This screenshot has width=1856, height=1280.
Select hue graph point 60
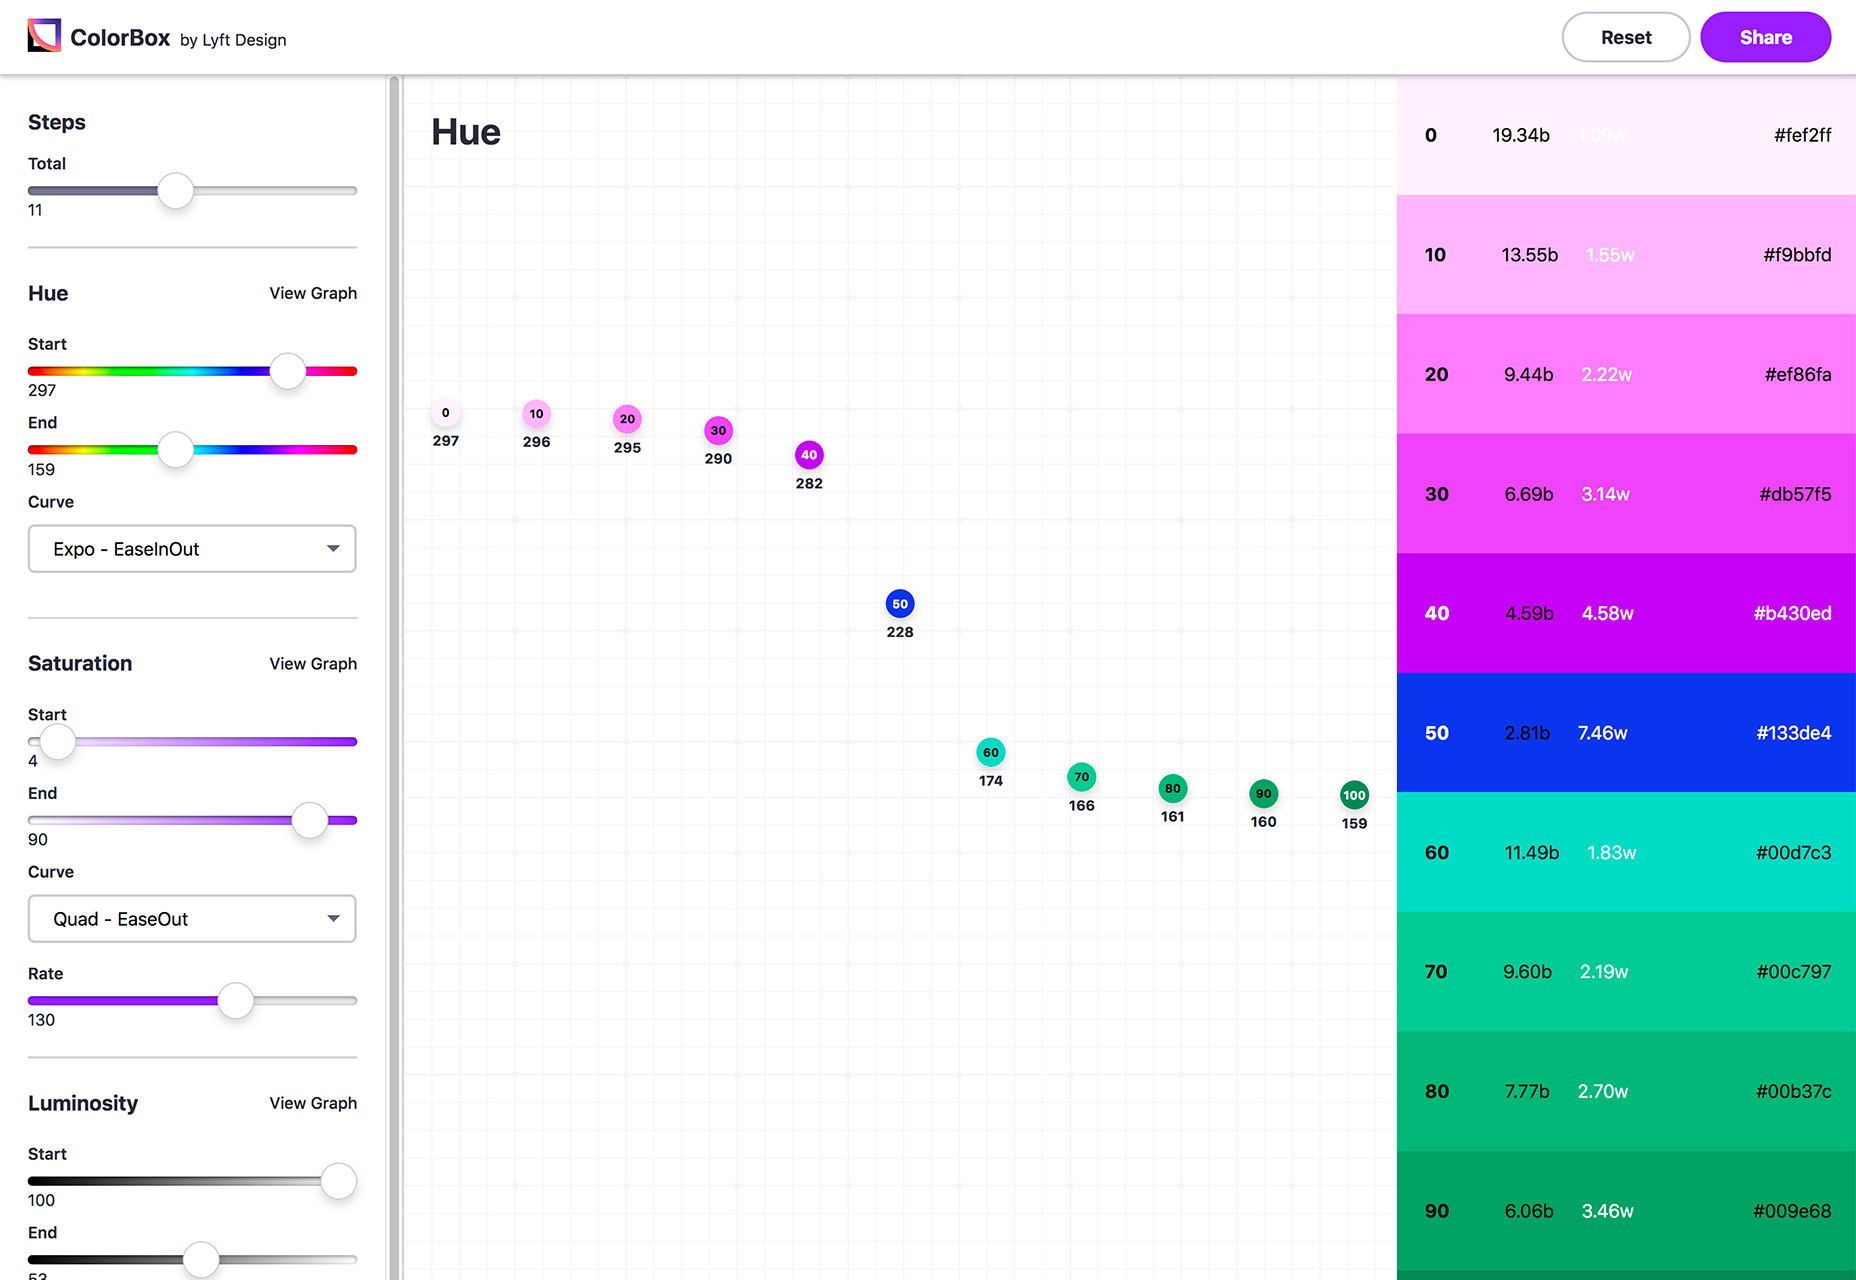tap(991, 752)
